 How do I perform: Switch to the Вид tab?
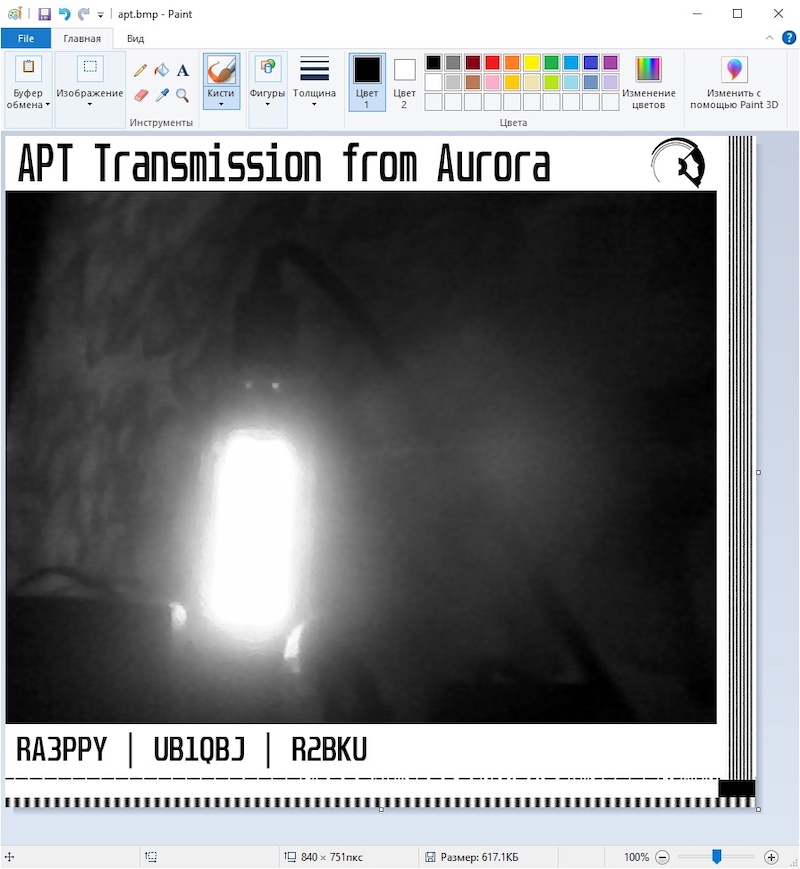(x=135, y=38)
